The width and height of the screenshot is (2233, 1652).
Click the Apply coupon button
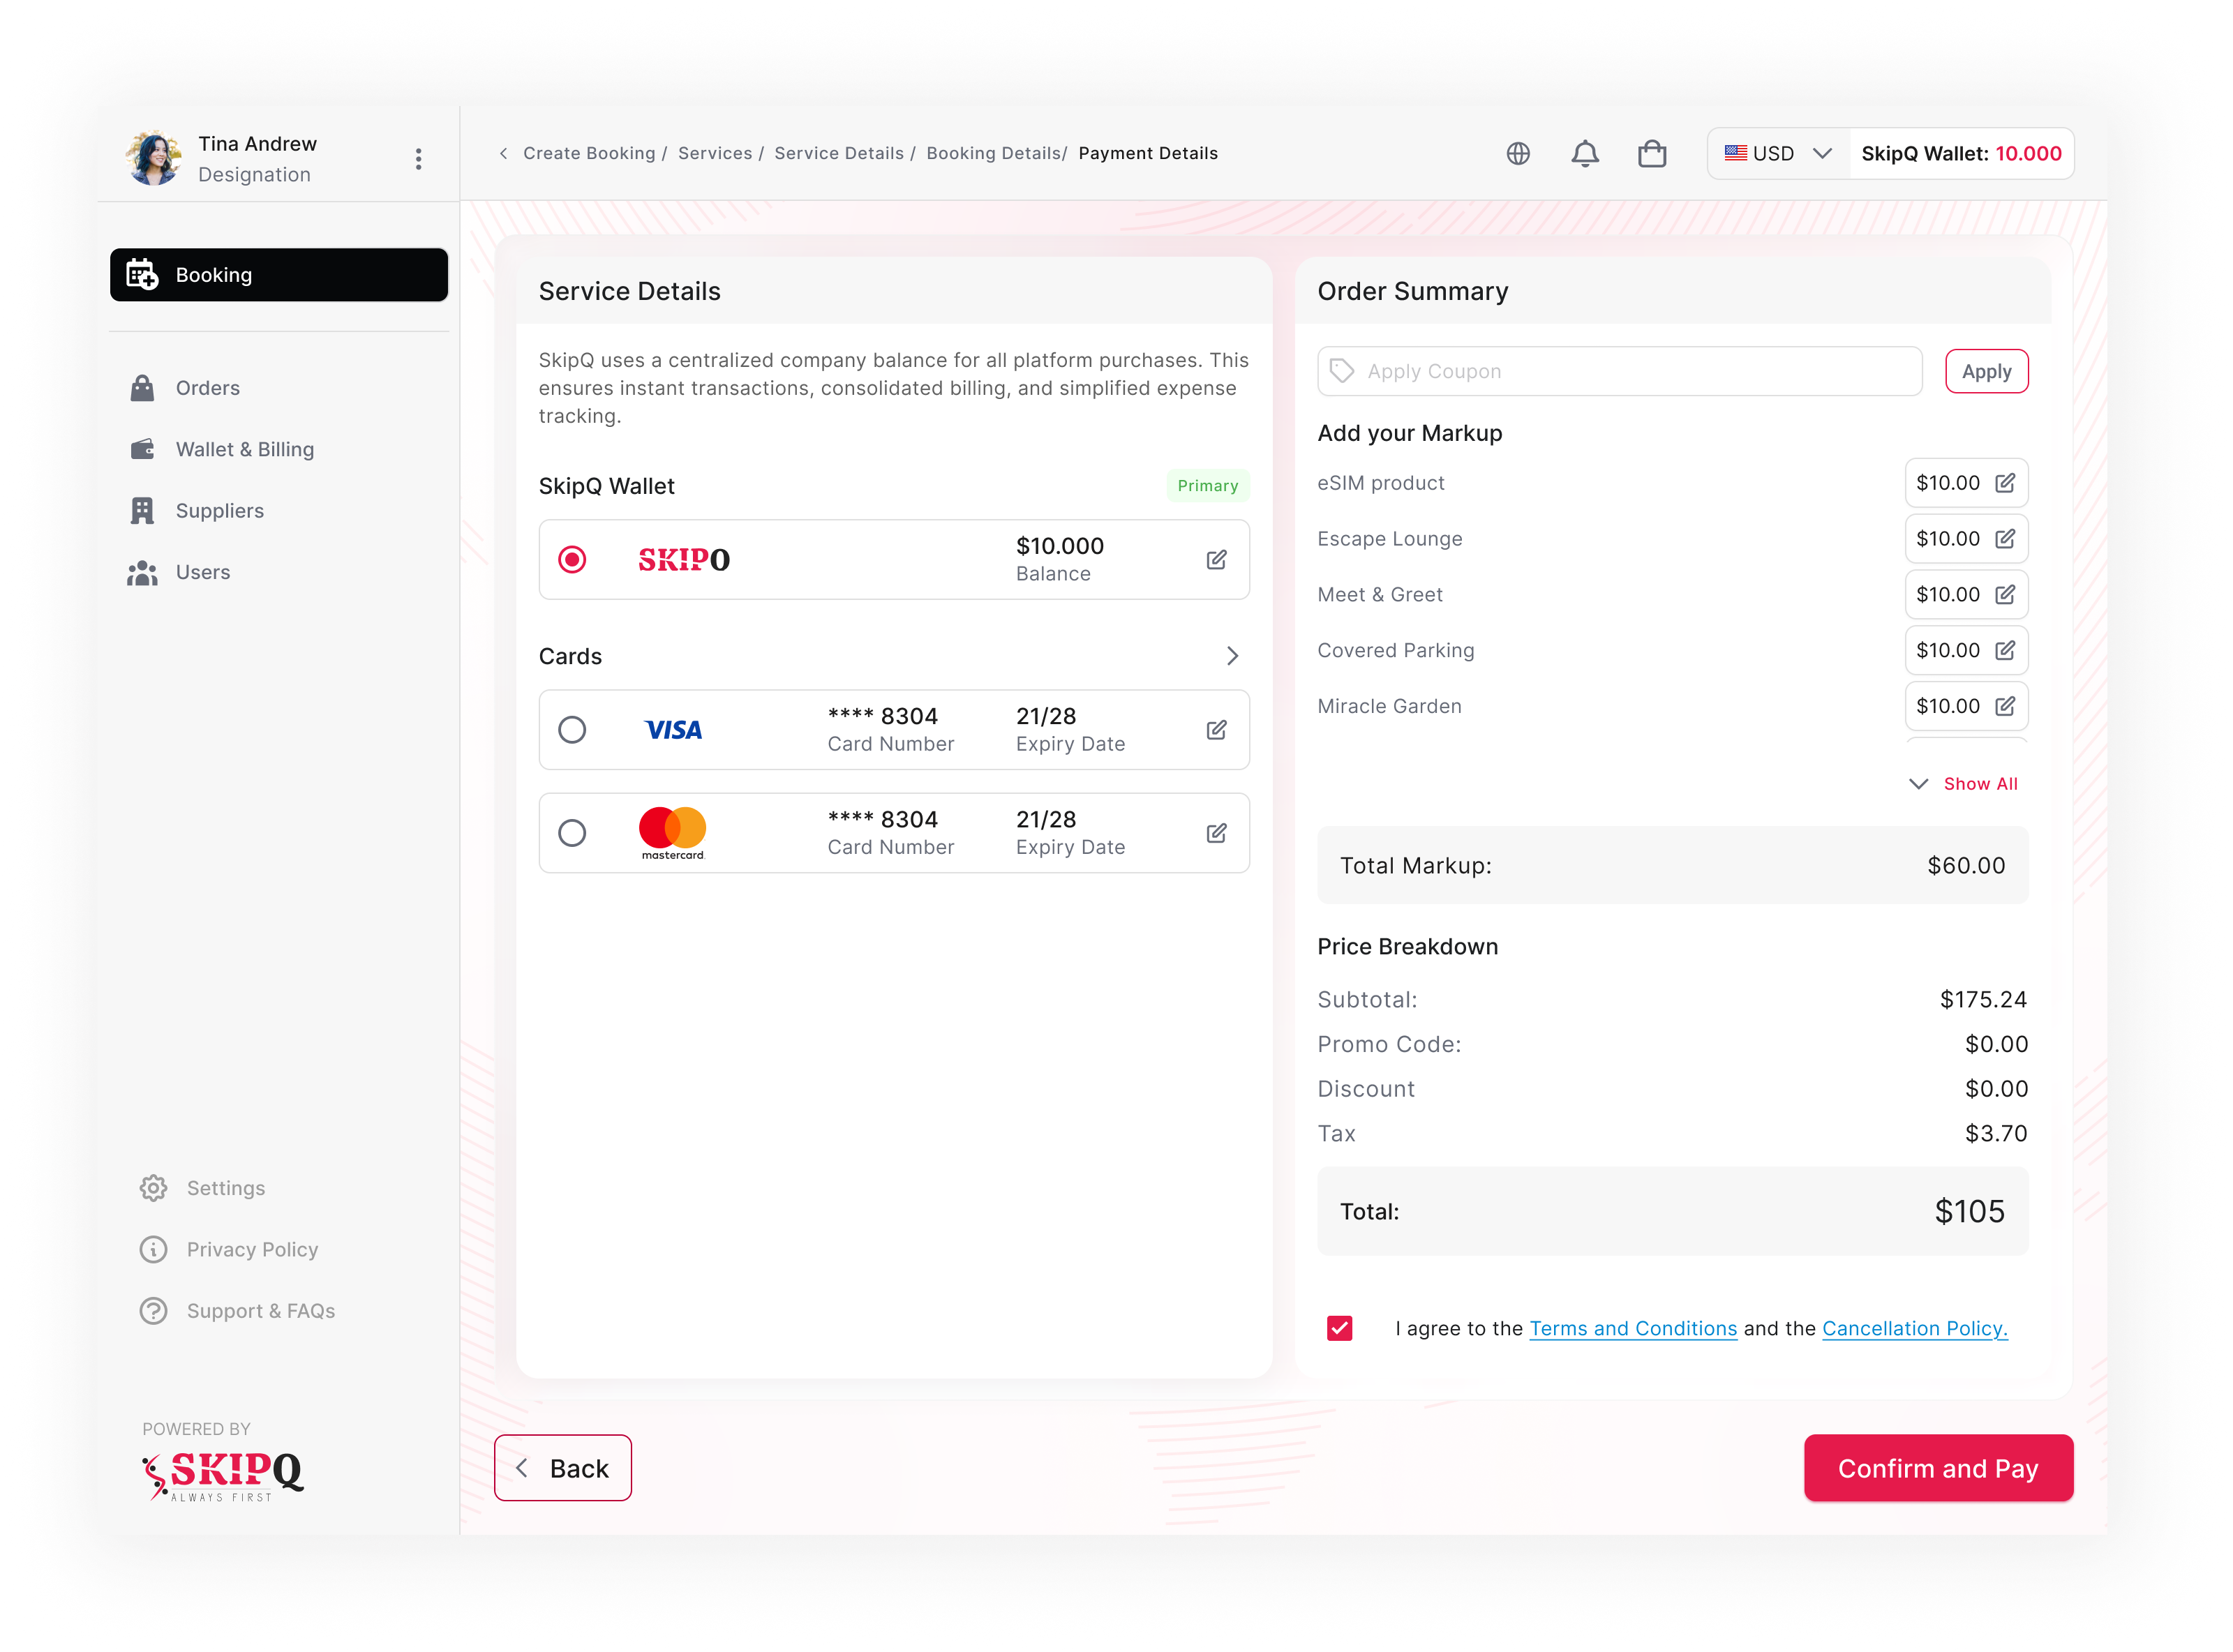click(x=1986, y=371)
